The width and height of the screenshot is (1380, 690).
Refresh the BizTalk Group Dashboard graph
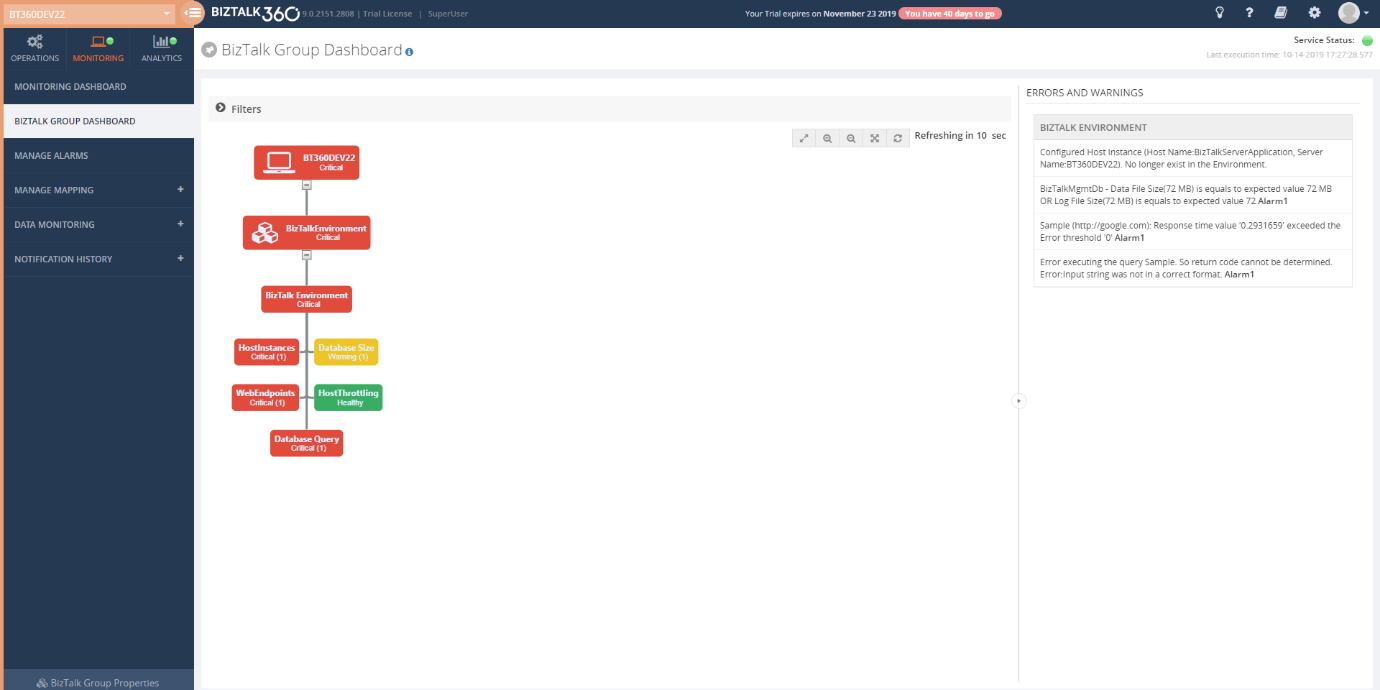[x=898, y=138]
